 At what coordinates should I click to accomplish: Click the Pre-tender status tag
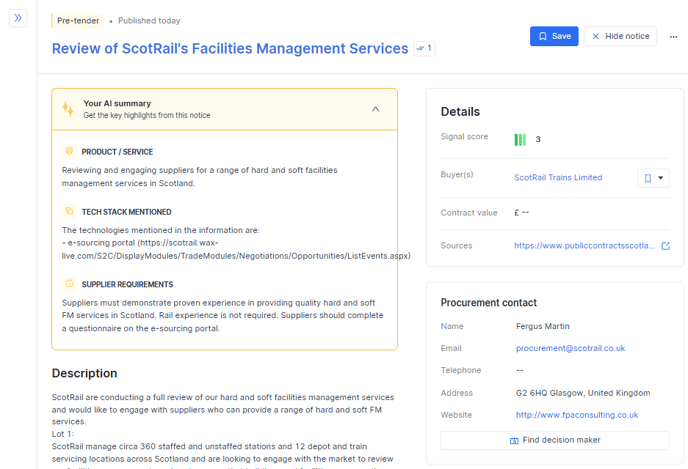tap(78, 21)
